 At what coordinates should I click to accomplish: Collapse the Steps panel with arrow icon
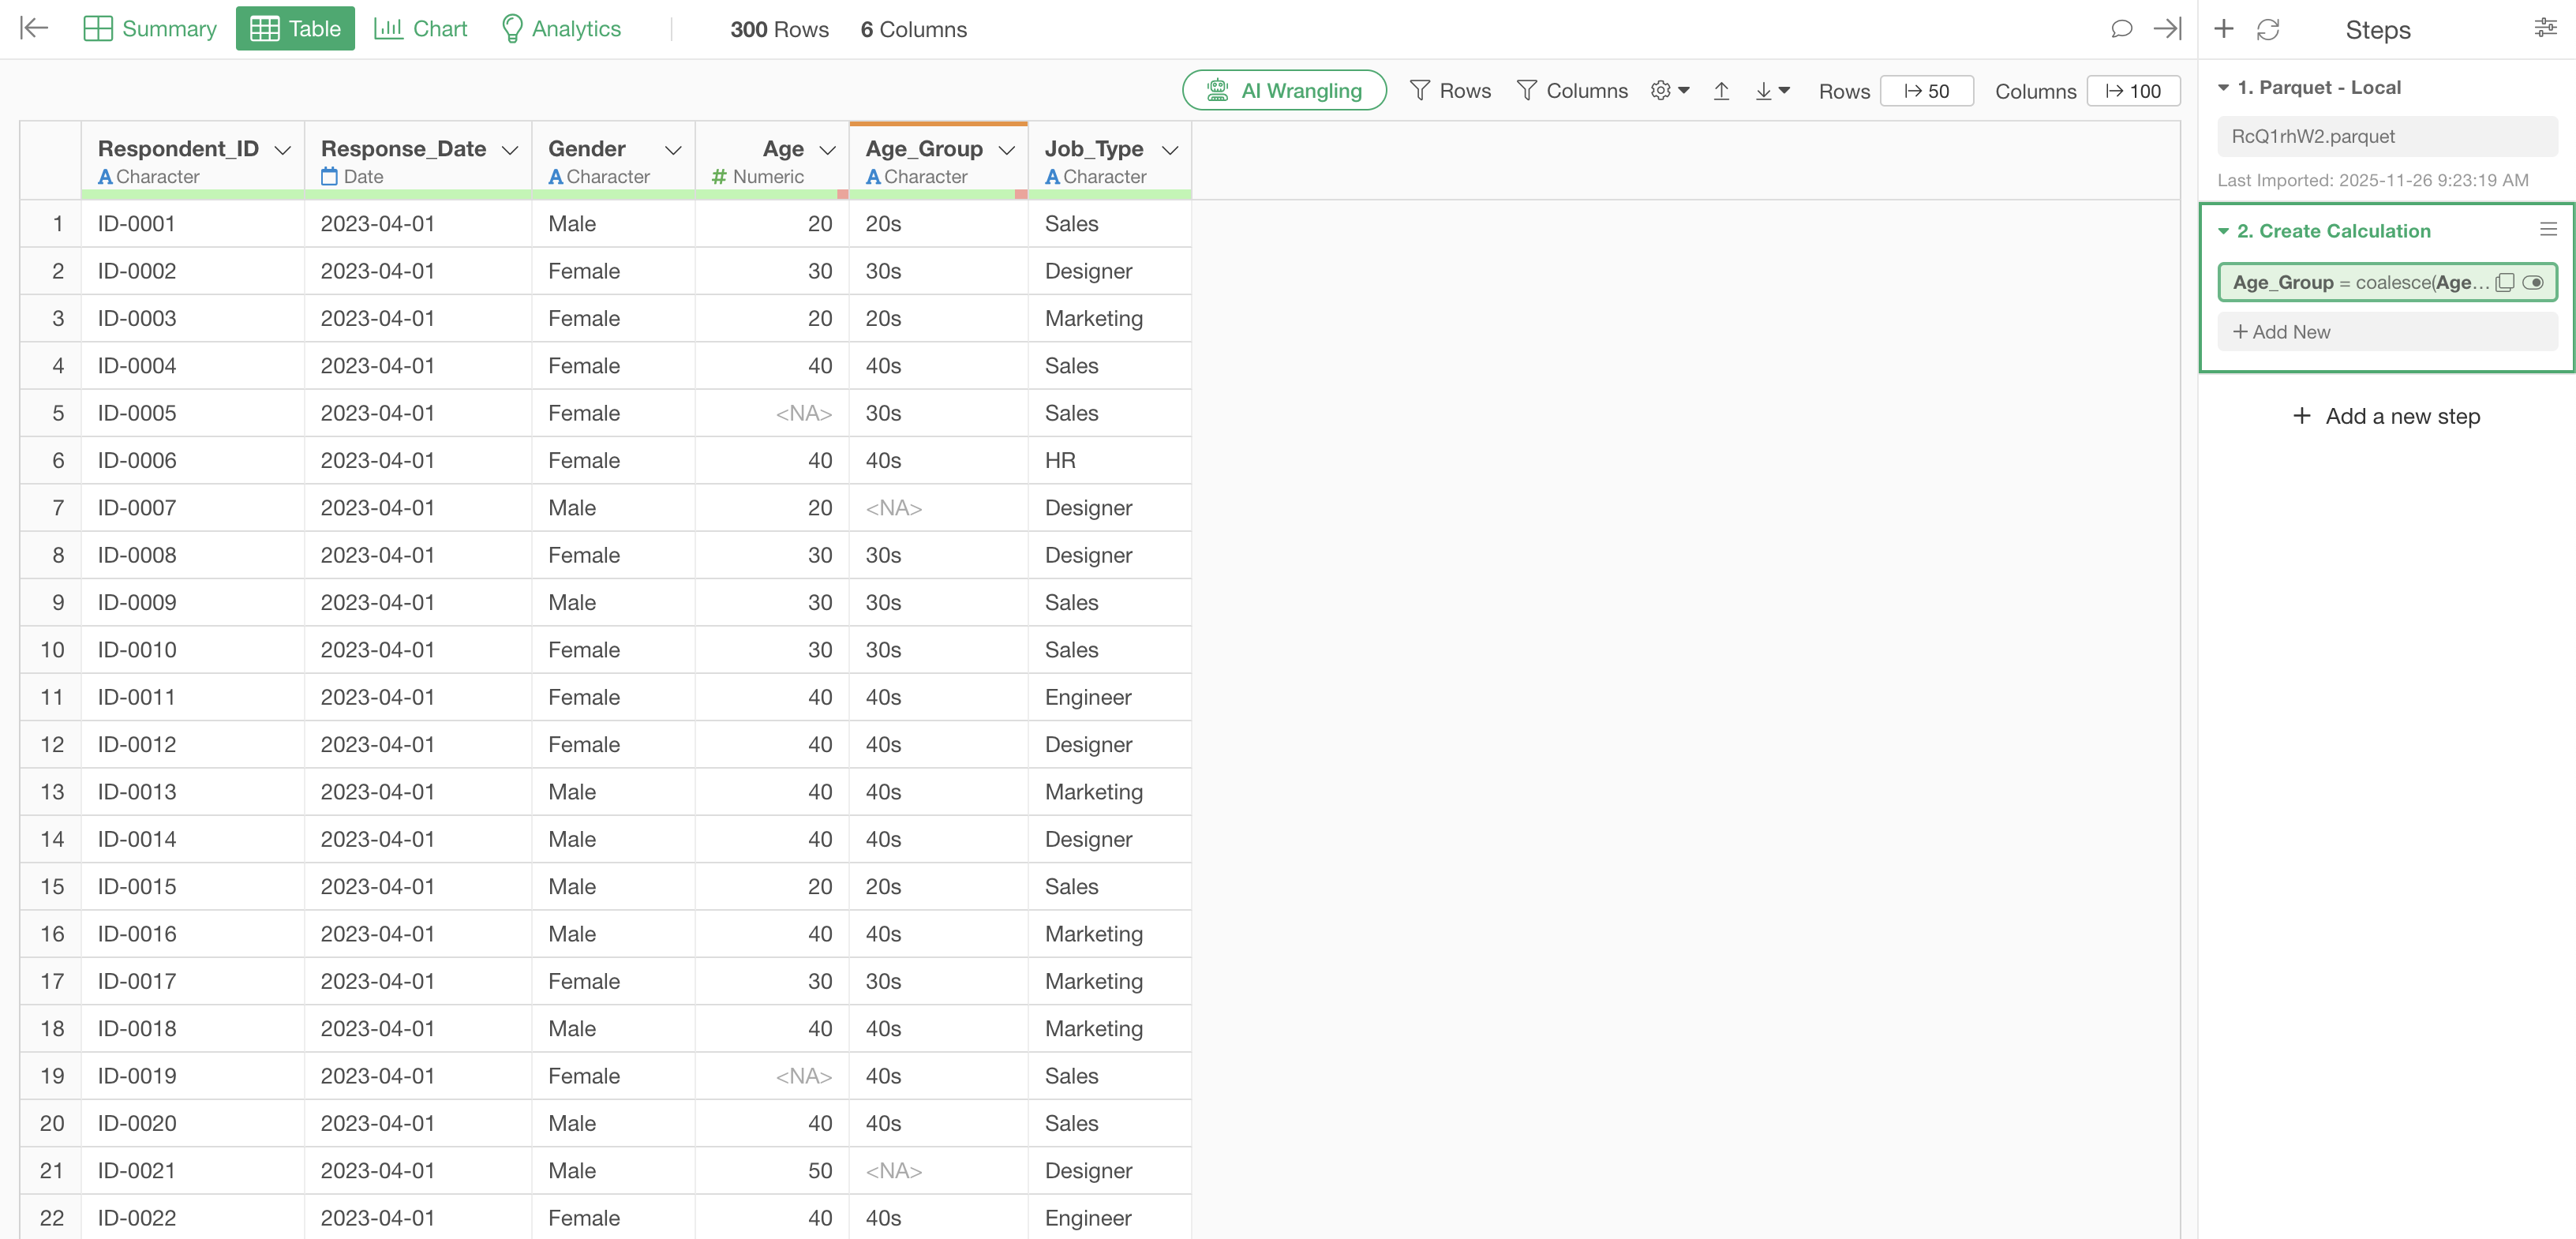[x=2167, y=29]
